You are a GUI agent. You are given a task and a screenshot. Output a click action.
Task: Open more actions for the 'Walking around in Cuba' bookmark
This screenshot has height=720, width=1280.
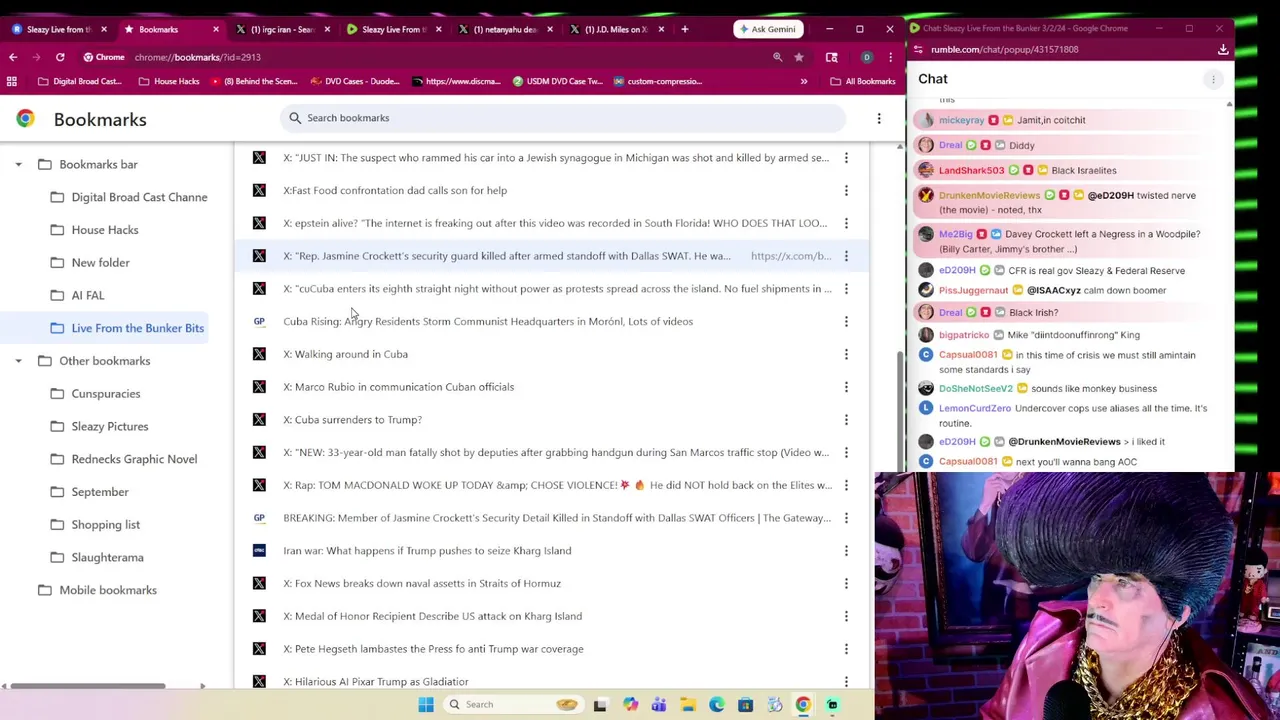[846, 354]
